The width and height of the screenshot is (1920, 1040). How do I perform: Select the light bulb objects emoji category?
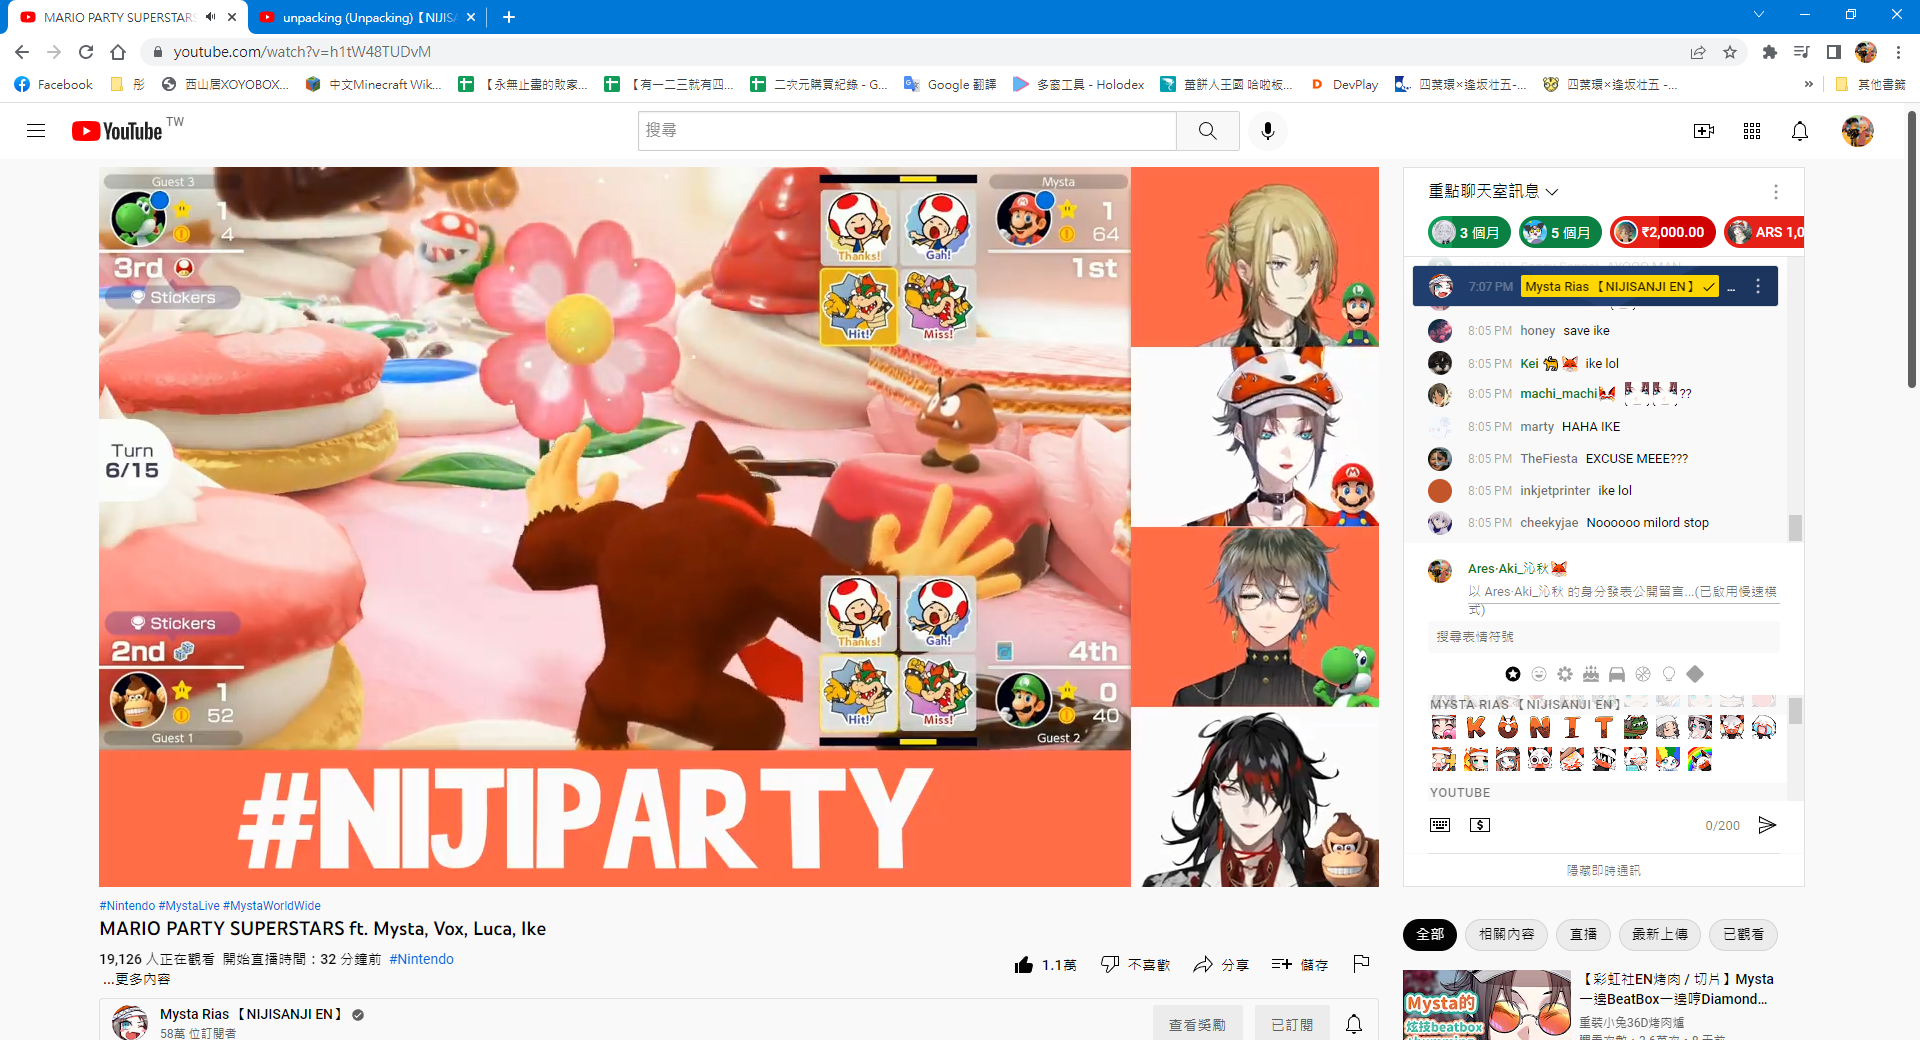pos(1669,674)
